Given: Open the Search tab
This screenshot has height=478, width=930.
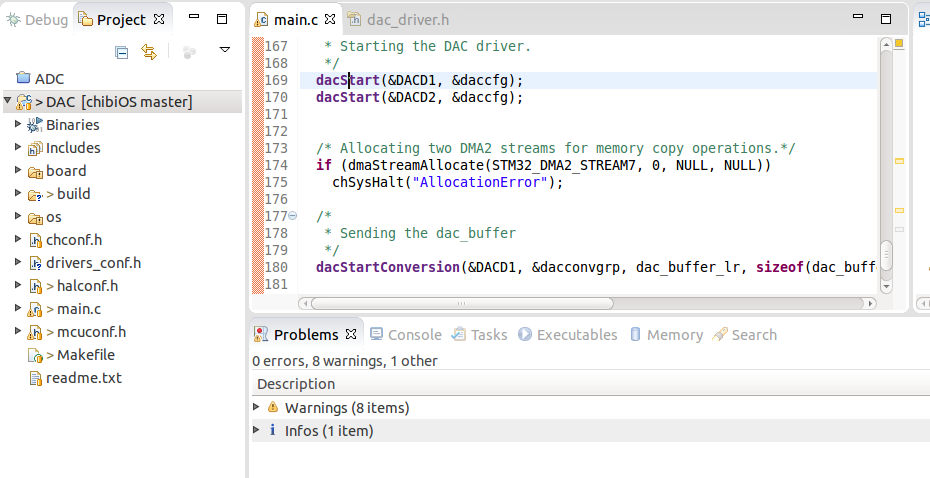Looking at the screenshot, I should 745,334.
